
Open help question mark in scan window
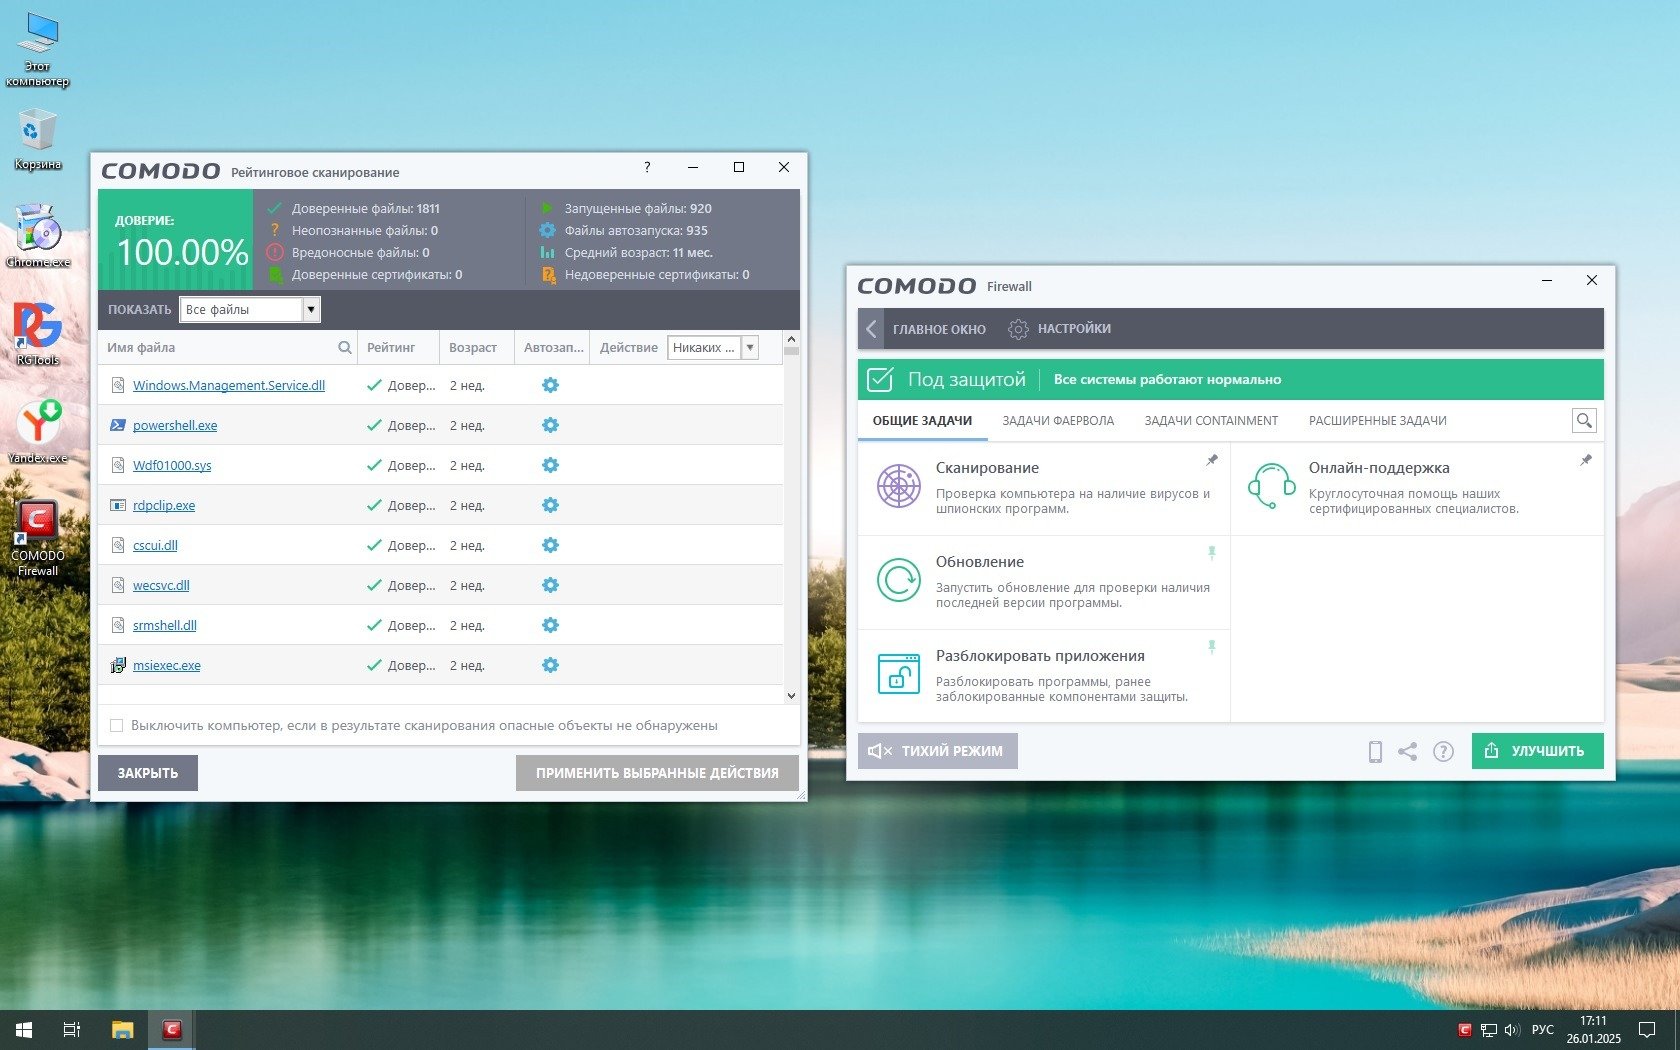(647, 167)
